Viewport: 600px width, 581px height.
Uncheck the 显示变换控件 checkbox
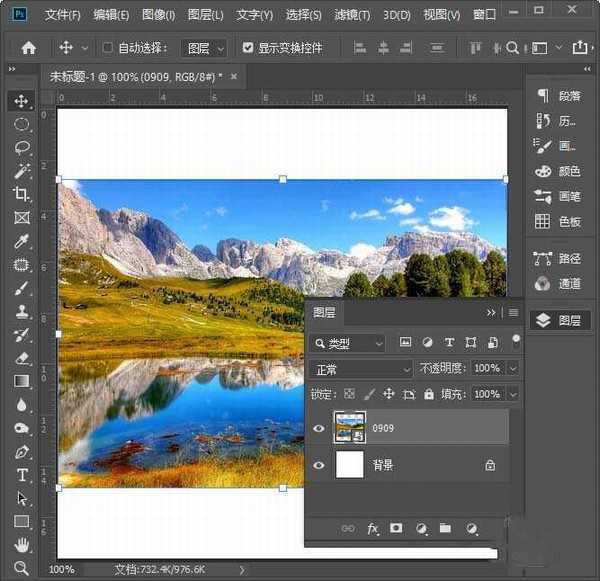[248, 48]
